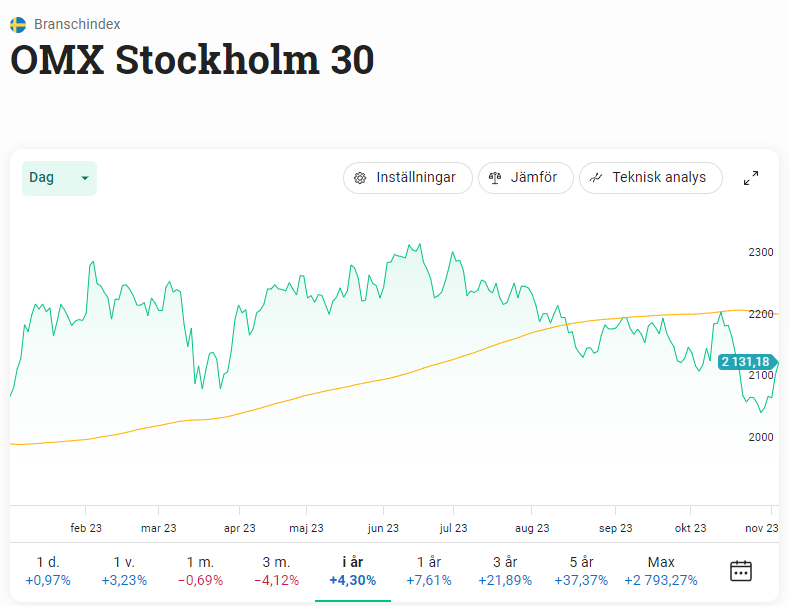Show the 3 år period
Screen dimensions: 789x606
[x=505, y=571]
